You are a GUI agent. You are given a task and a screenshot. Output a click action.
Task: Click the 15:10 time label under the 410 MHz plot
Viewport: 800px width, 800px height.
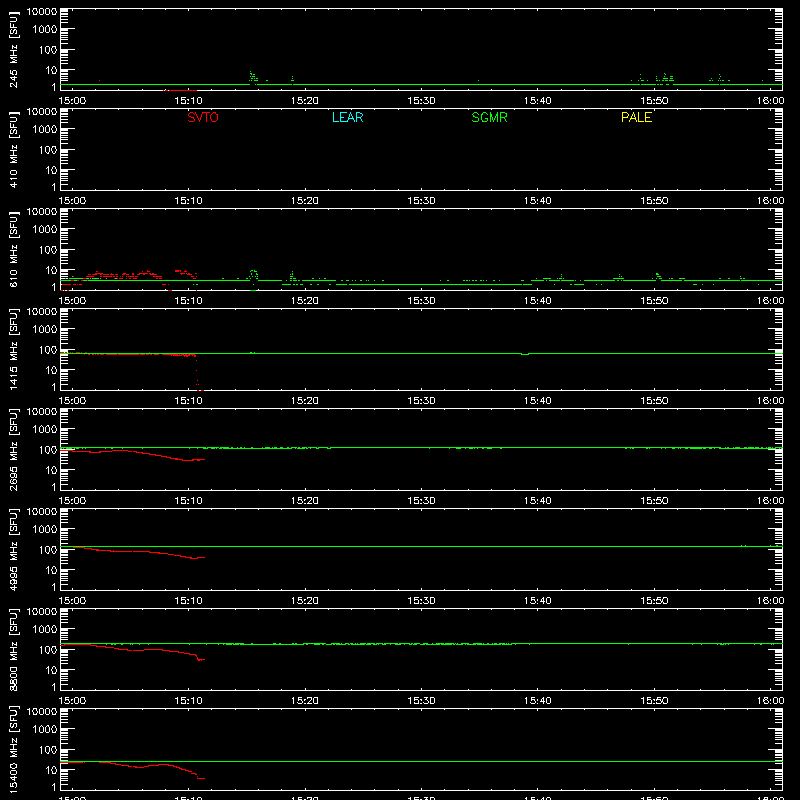point(188,201)
